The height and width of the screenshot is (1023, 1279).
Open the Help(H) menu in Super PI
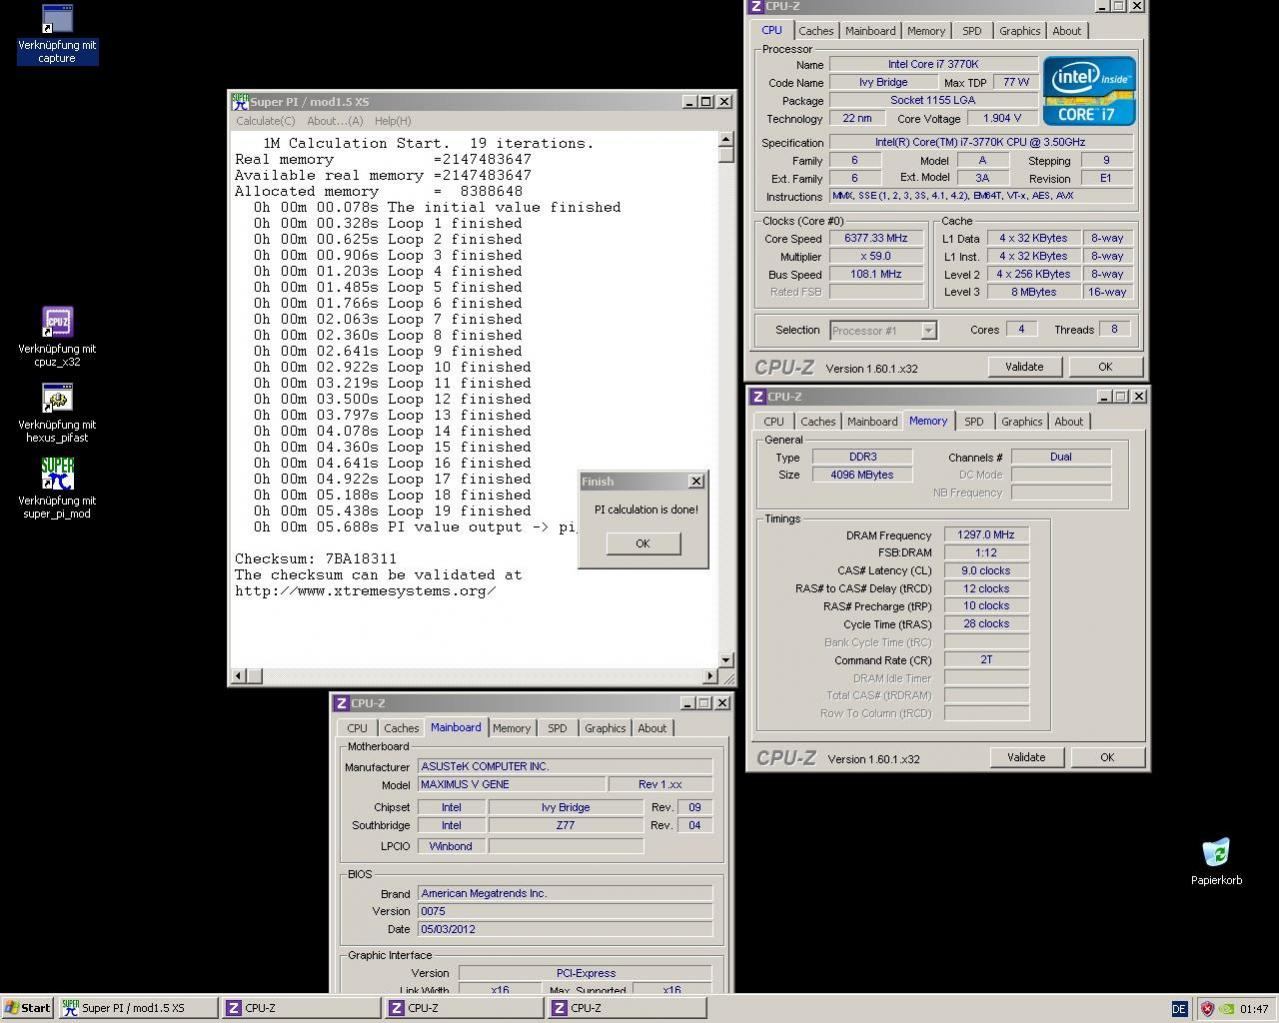point(392,121)
